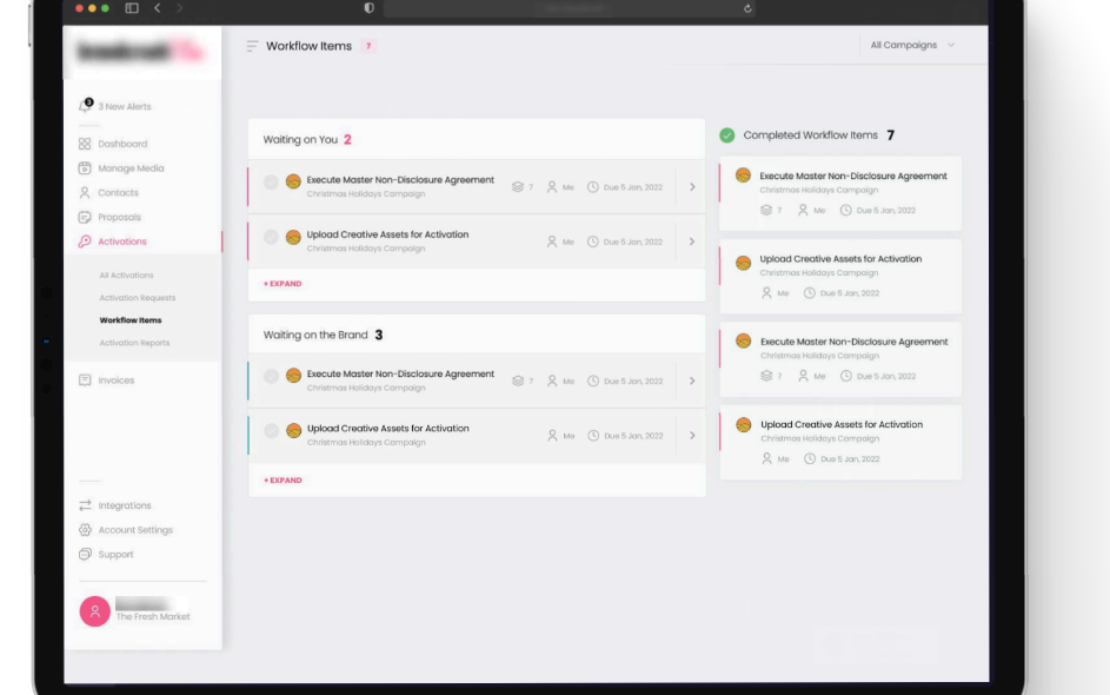Open the Invoices menu label
1110x695 pixels.
tap(116, 380)
